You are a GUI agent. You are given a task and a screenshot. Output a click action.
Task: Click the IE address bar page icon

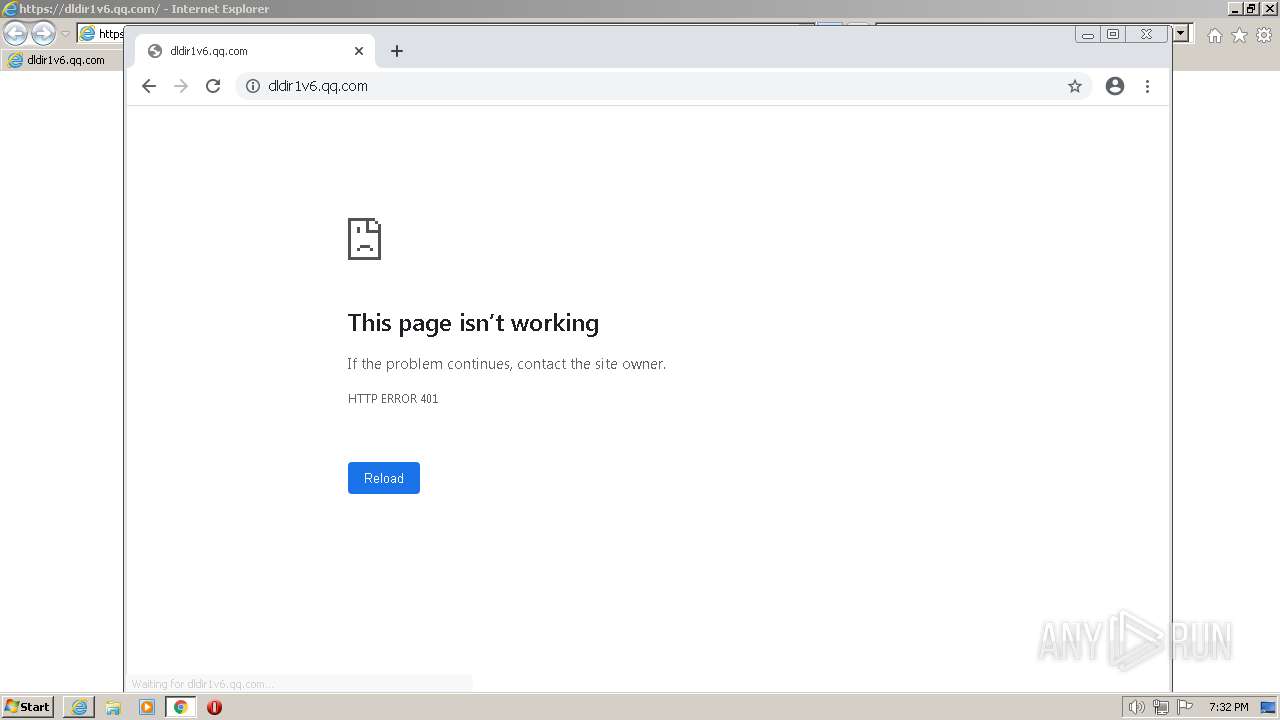tap(88, 33)
